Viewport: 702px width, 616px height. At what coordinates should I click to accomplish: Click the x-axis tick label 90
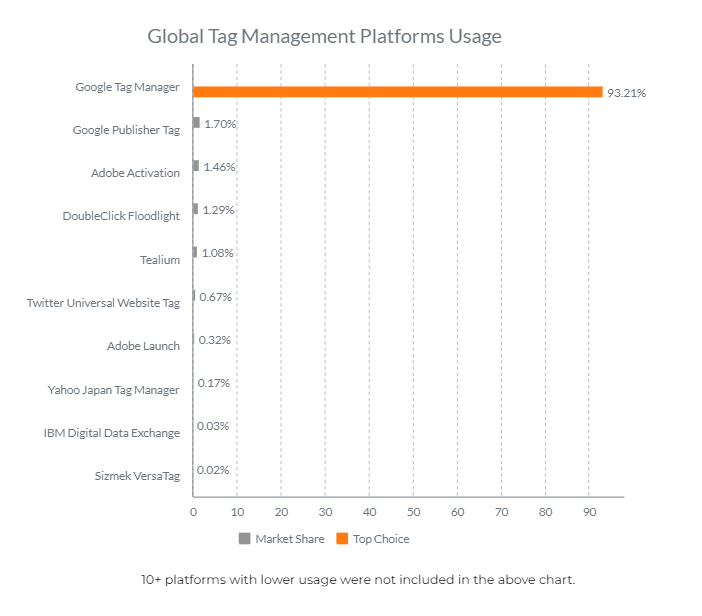pyautogui.click(x=589, y=512)
